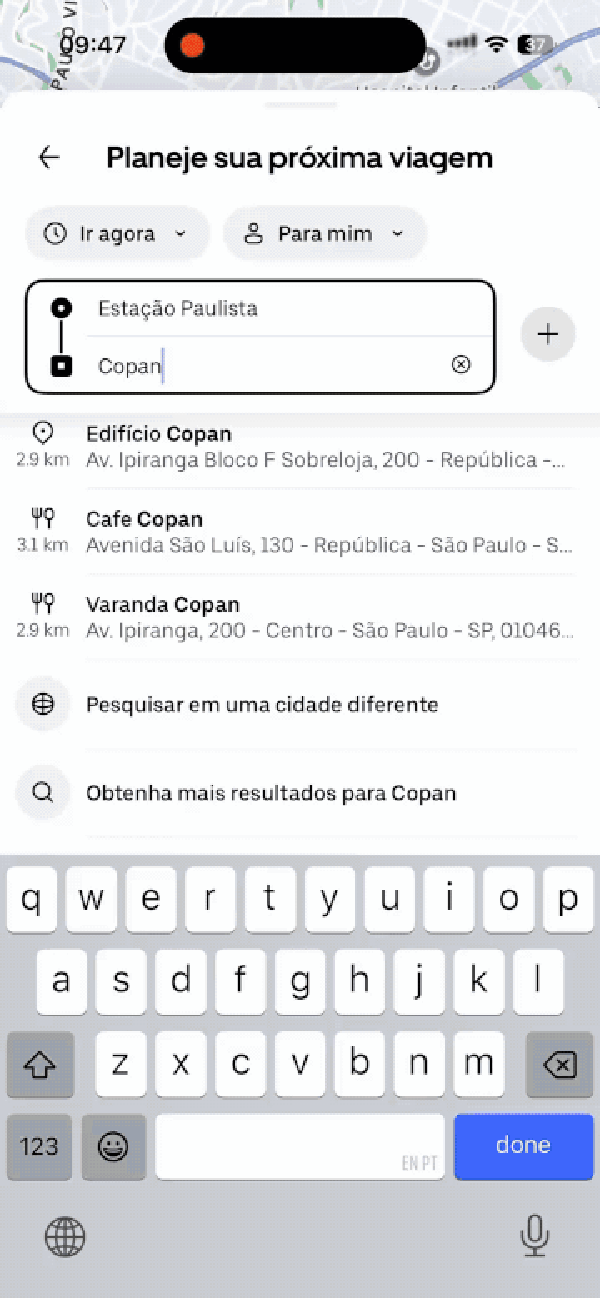Tap the microphone icon for voice input

[535, 1237]
